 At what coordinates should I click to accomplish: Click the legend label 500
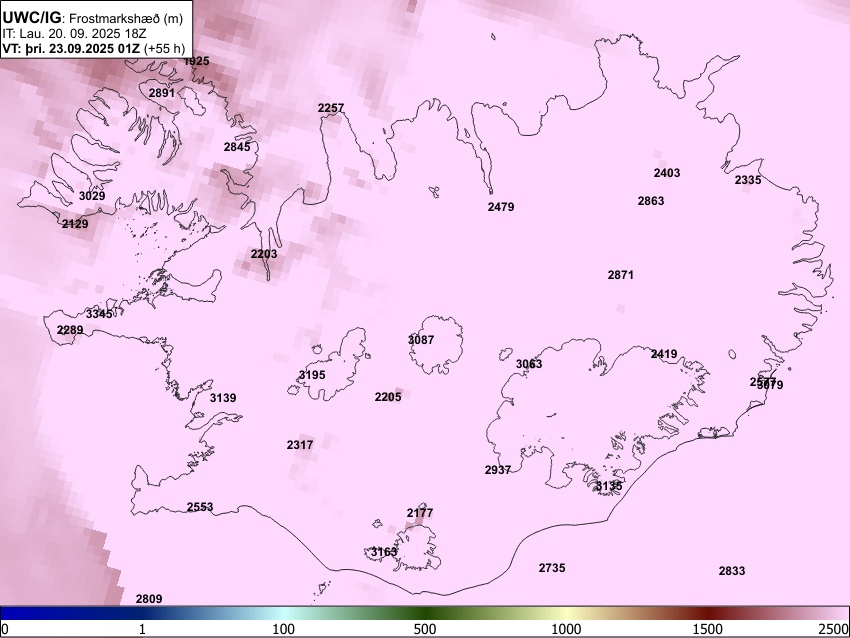pos(425,629)
